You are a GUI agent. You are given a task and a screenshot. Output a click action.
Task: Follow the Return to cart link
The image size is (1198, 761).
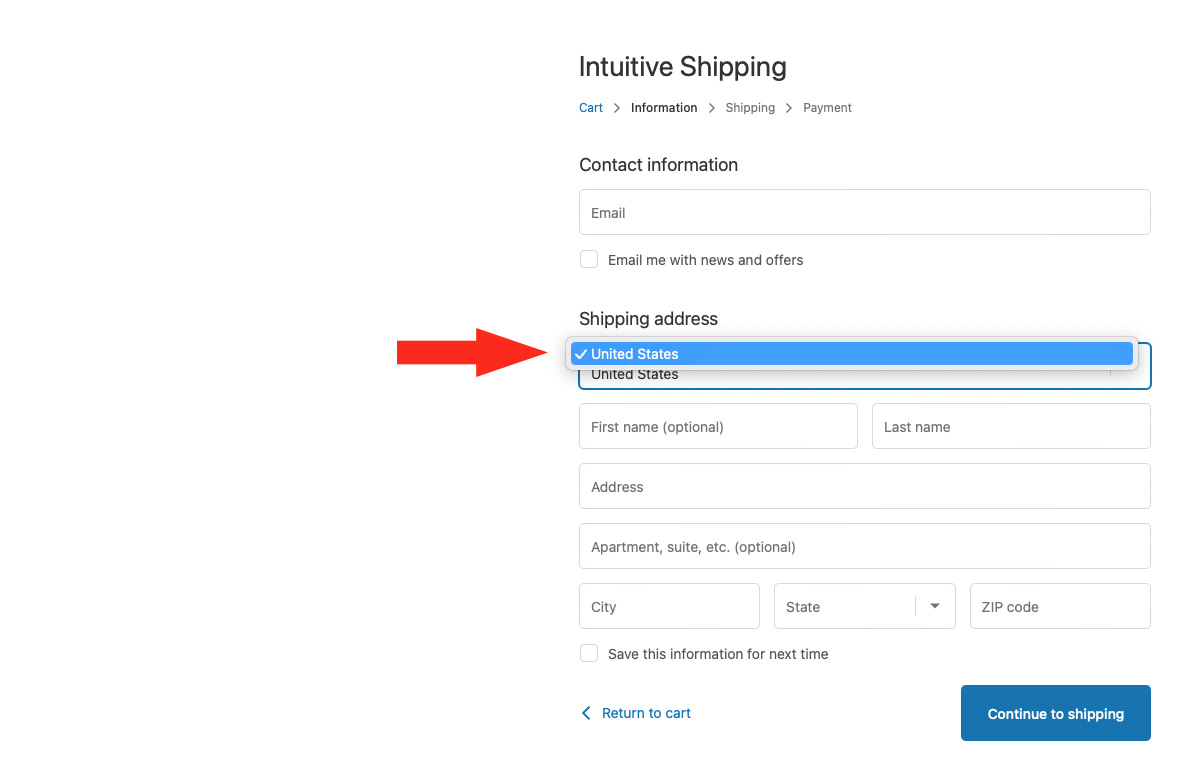(646, 713)
